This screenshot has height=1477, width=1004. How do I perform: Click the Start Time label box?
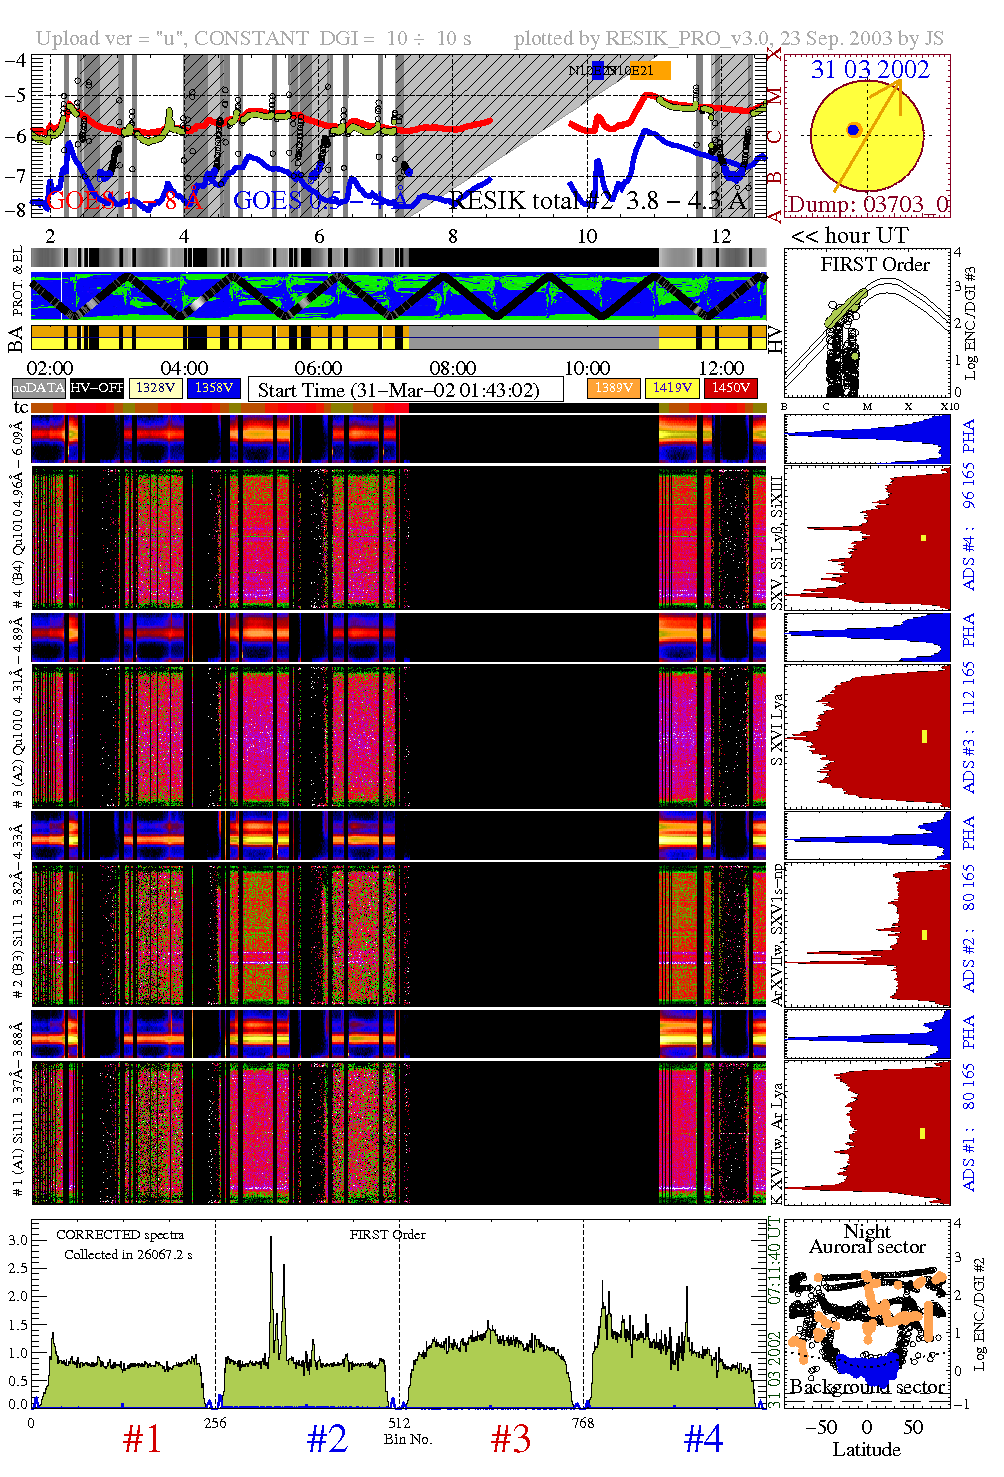tap(405, 389)
